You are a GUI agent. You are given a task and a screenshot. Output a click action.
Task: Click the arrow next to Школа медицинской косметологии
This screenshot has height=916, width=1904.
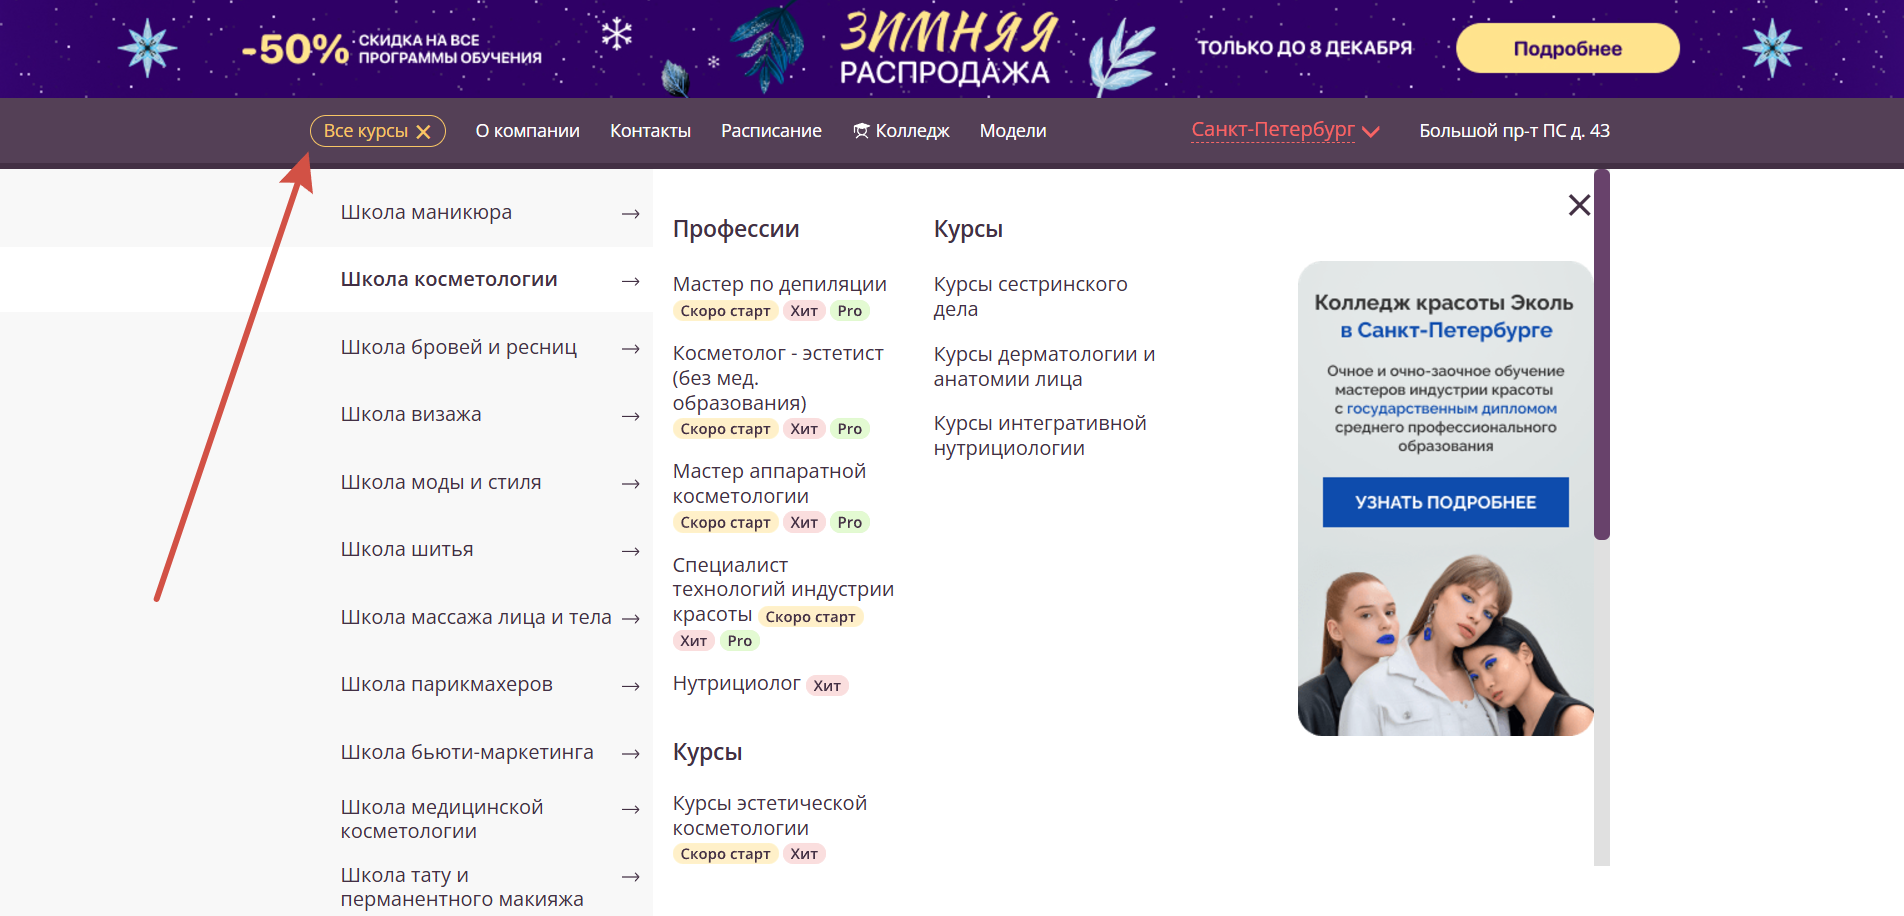click(630, 809)
